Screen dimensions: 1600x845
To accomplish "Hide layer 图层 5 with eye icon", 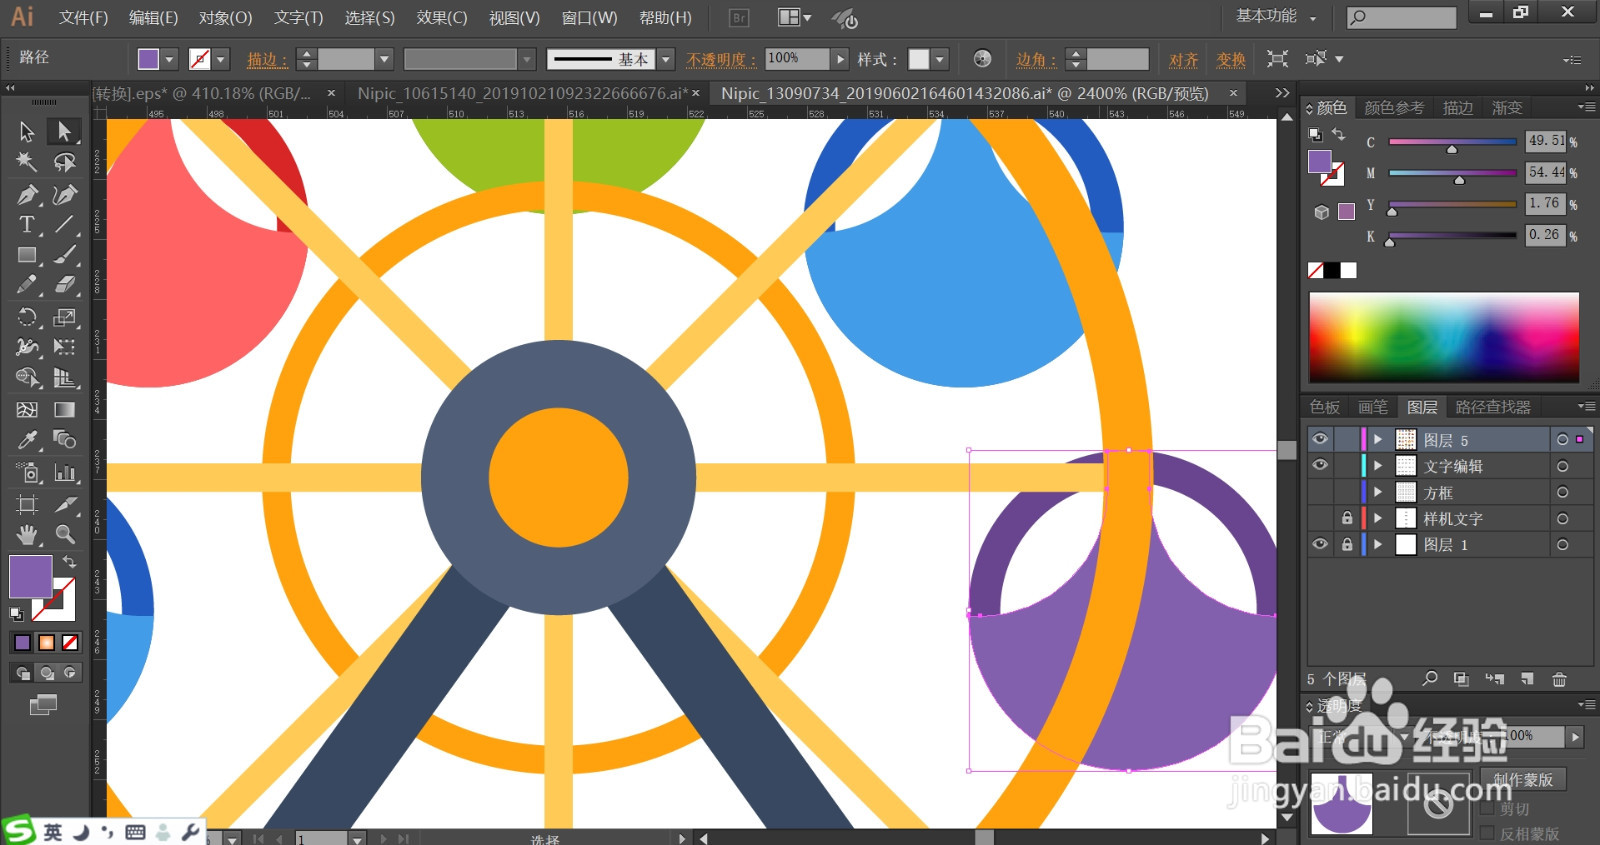I will coord(1320,439).
